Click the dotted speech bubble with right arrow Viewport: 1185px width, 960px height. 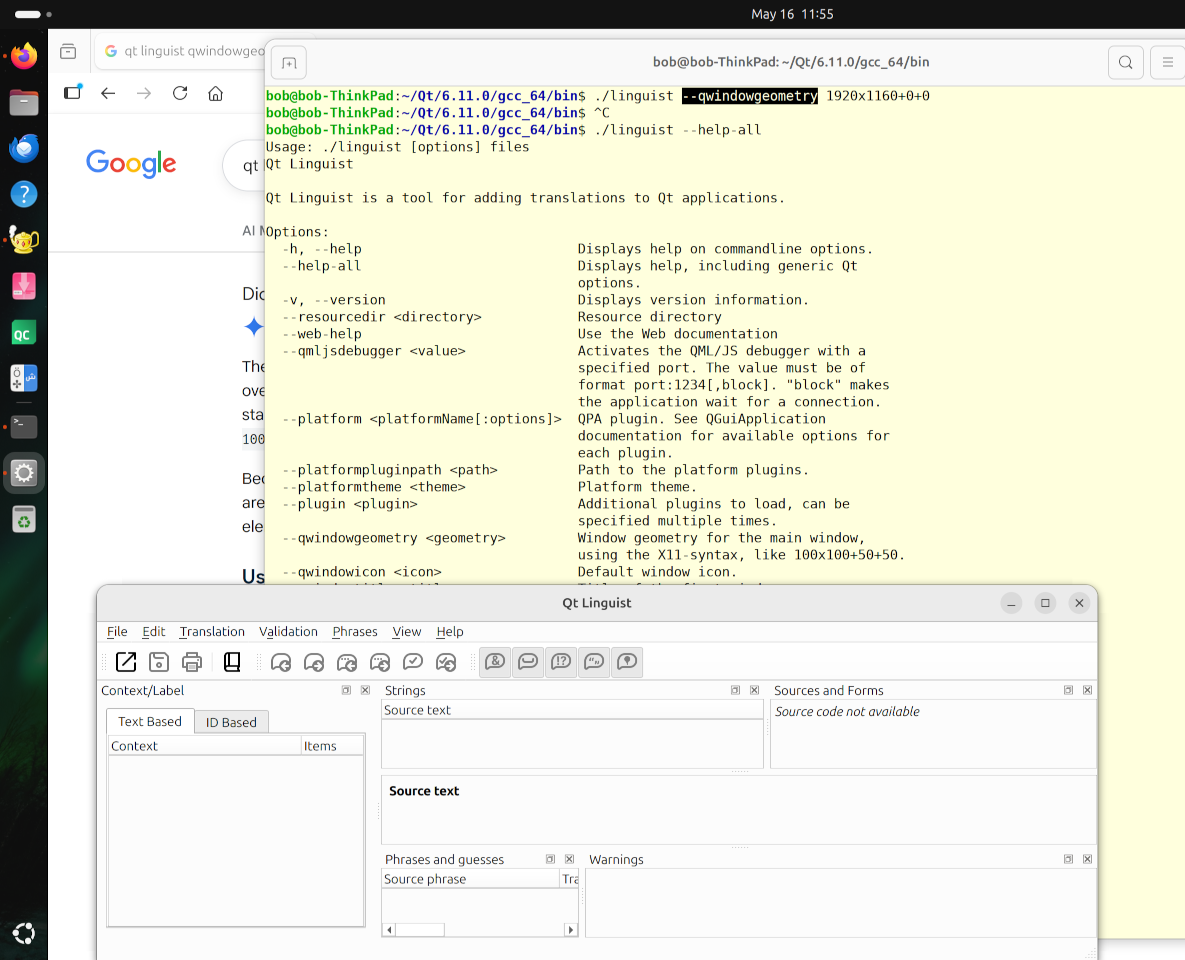(380, 662)
